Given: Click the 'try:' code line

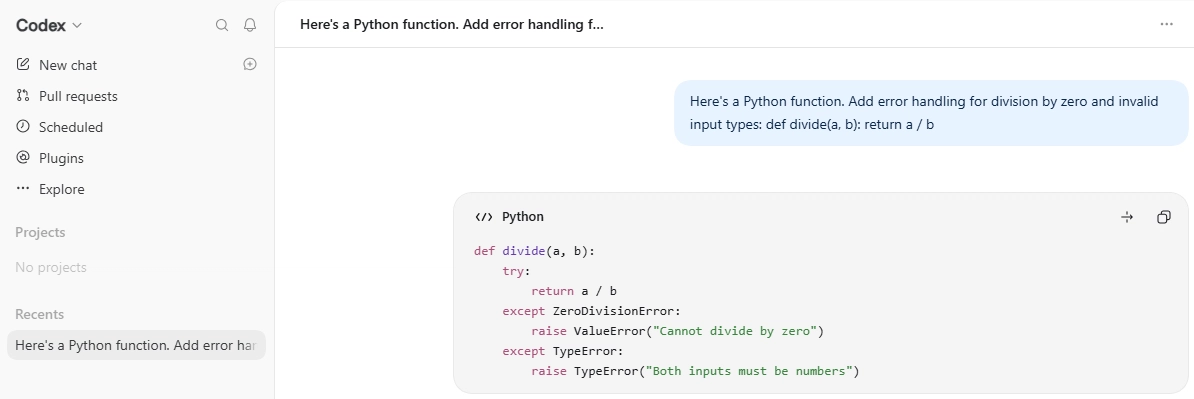Looking at the screenshot, I should (516, 270).
